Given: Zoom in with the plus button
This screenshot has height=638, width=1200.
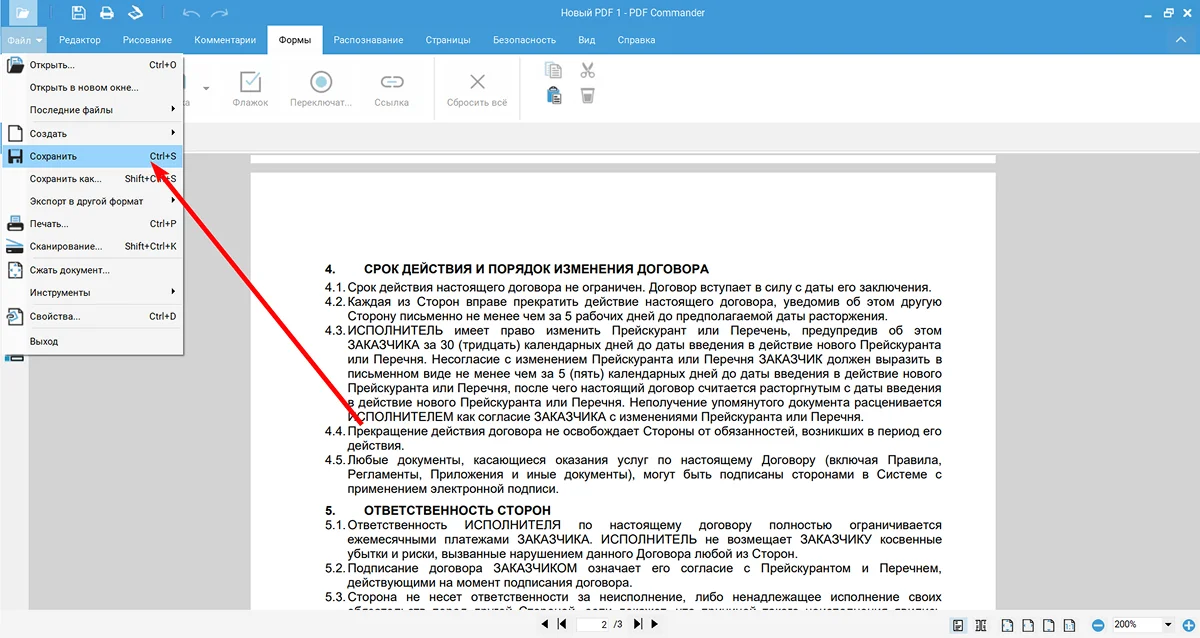Looking at the screenshot, I should click(1187, 625).
